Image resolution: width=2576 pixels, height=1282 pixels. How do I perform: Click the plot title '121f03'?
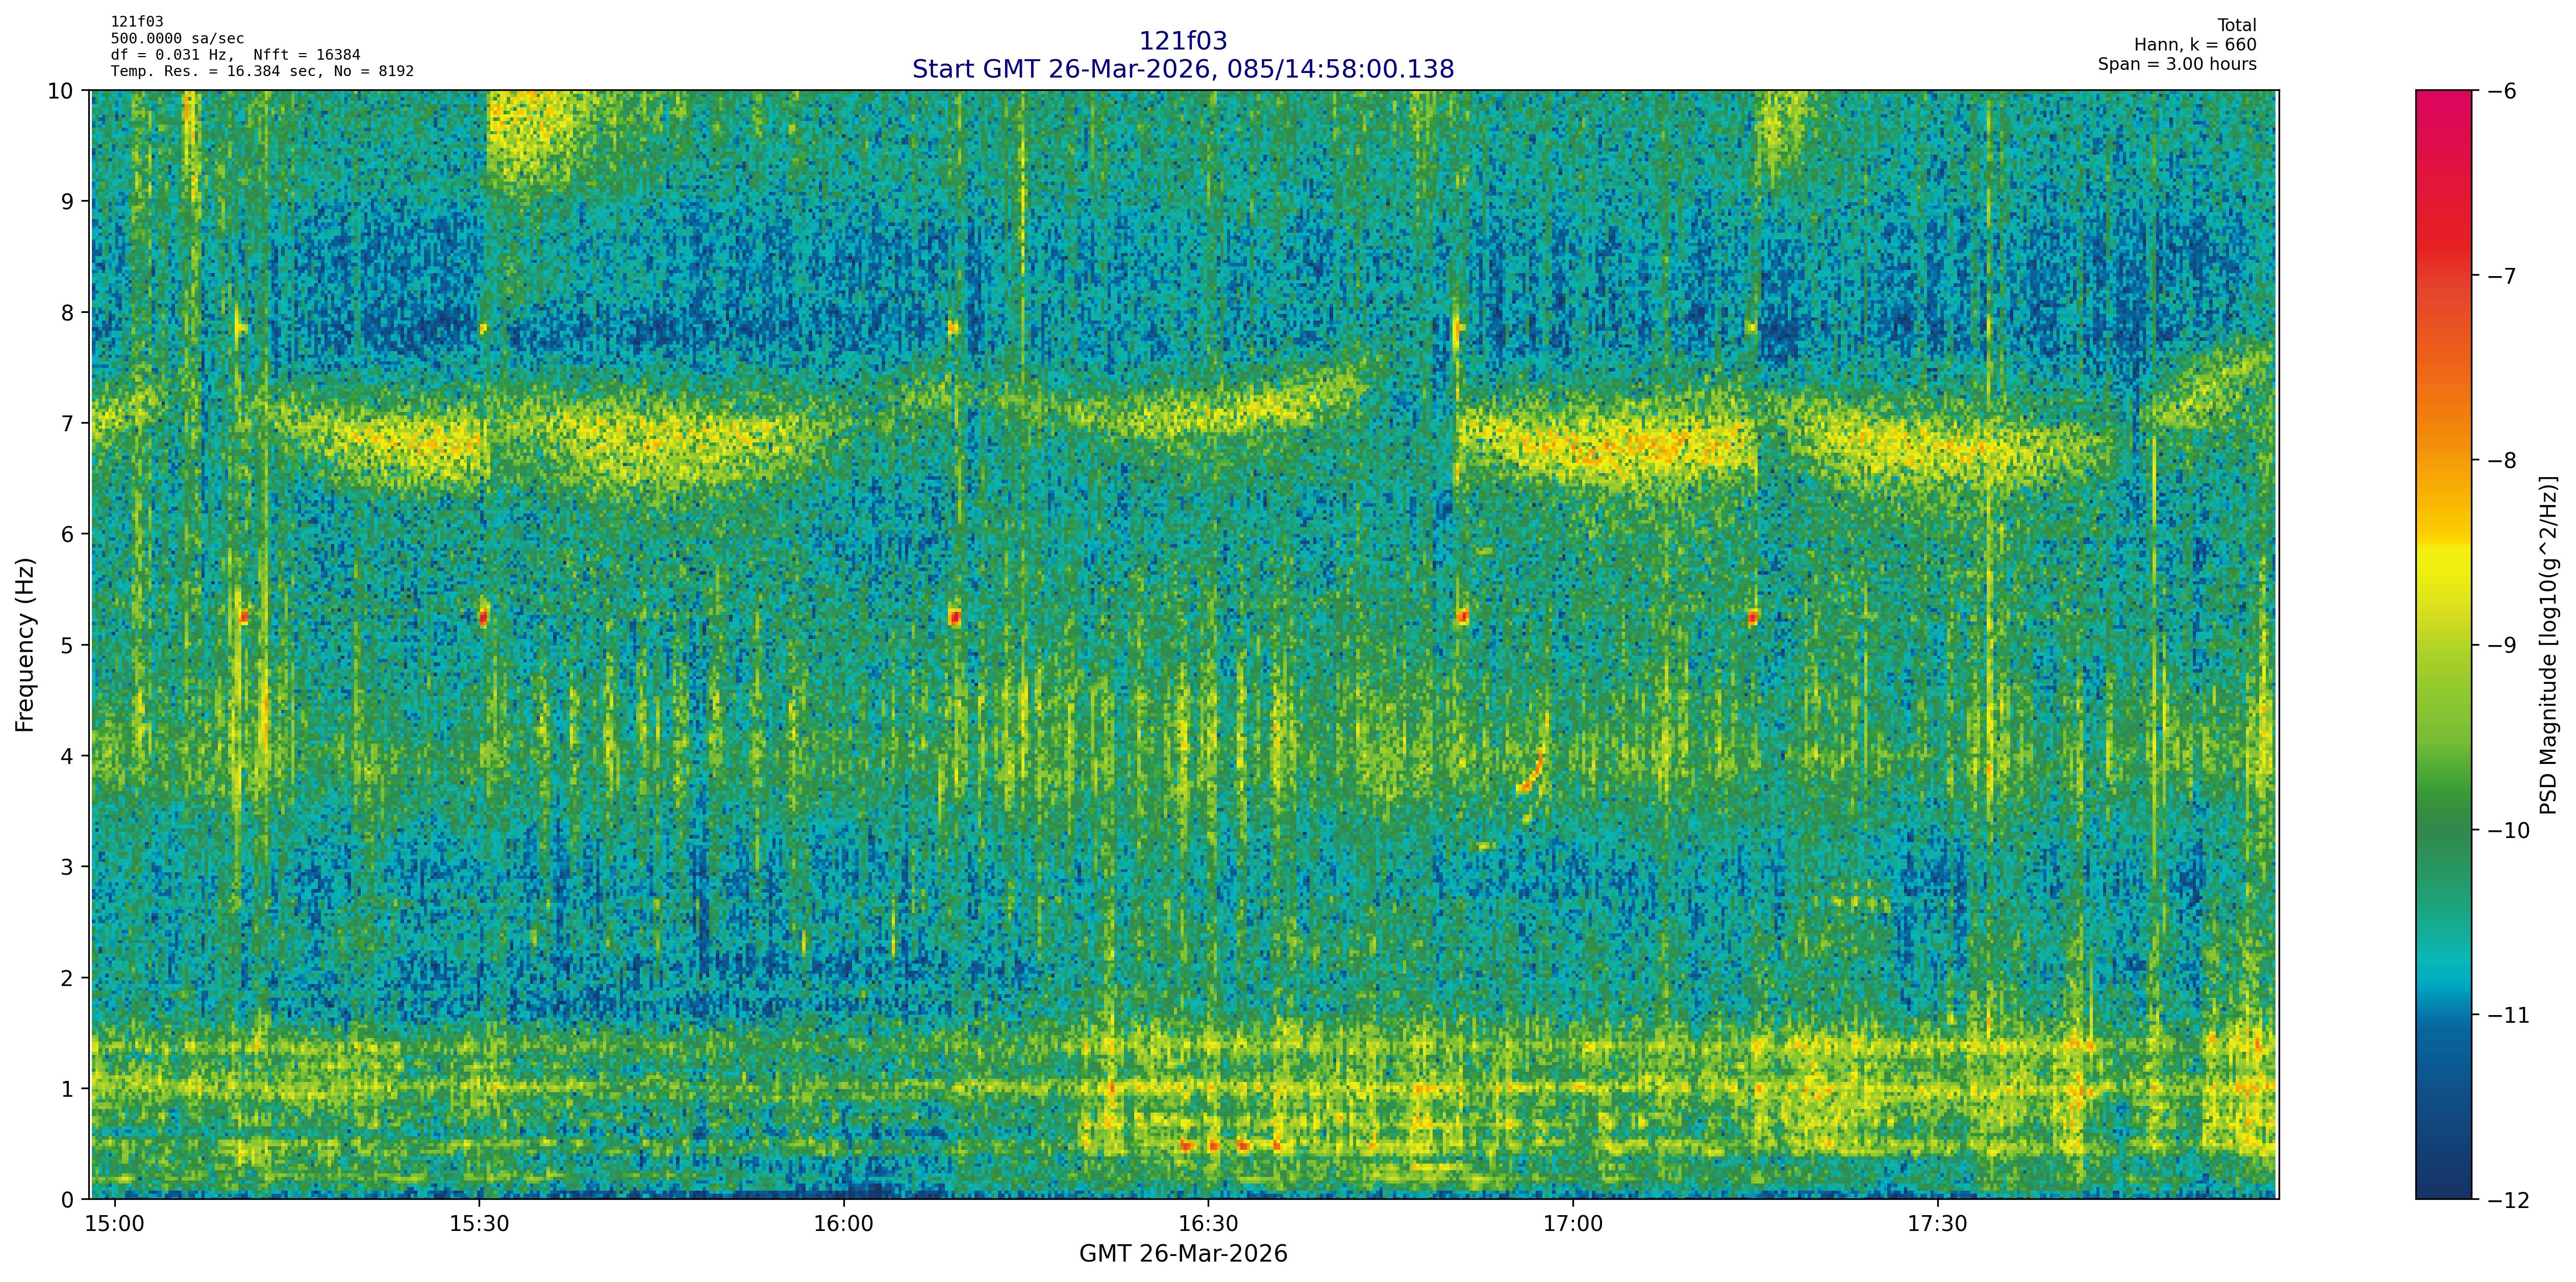point(1182,41)
